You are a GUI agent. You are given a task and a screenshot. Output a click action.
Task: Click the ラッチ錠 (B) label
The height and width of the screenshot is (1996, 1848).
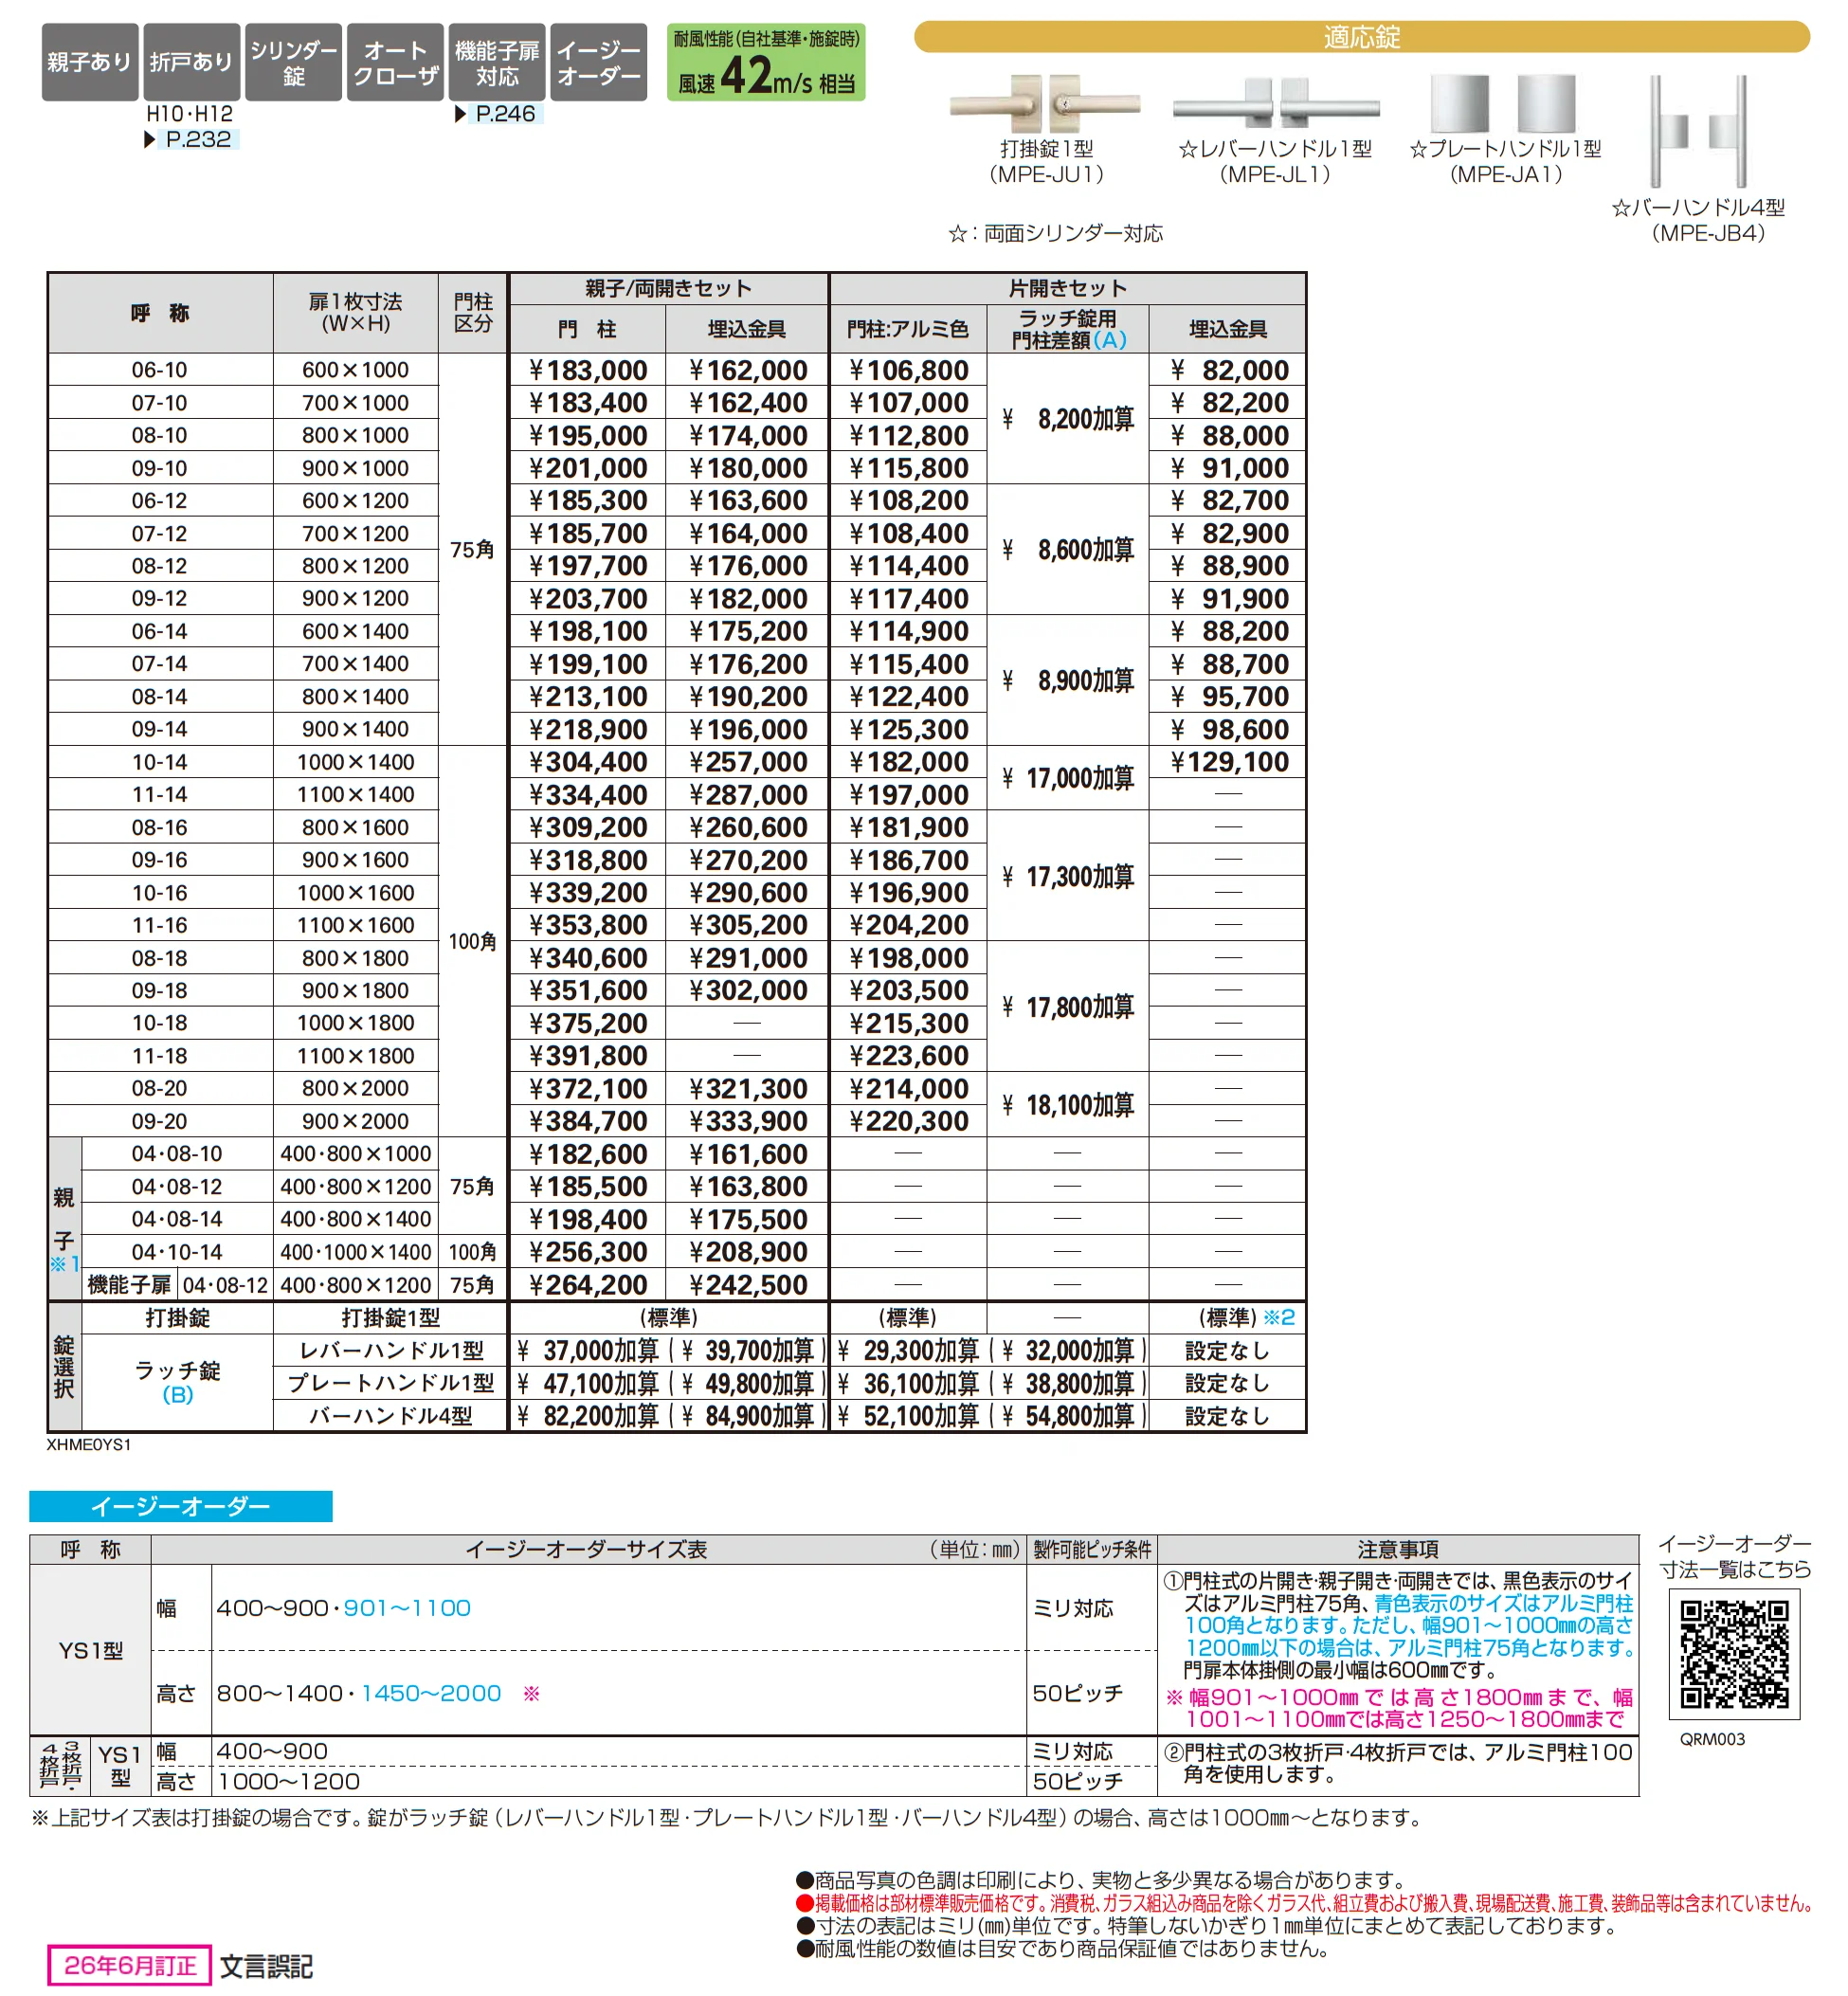pos(178,1383)
